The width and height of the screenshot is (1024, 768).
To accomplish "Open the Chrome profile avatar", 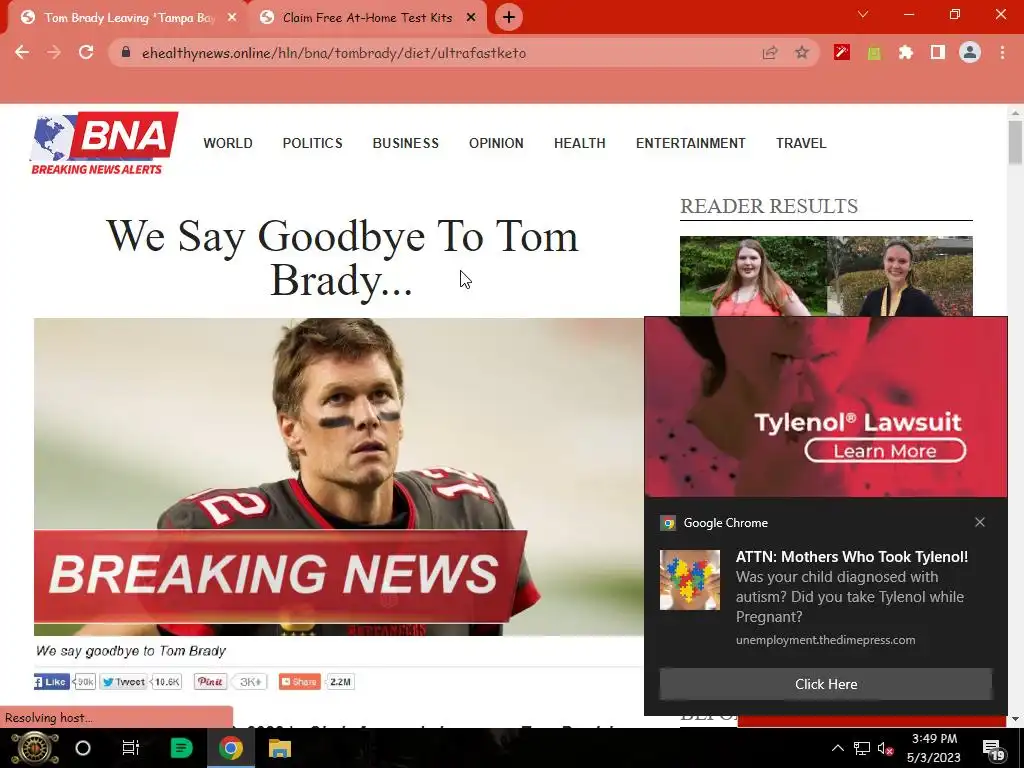I will [970, 52].
